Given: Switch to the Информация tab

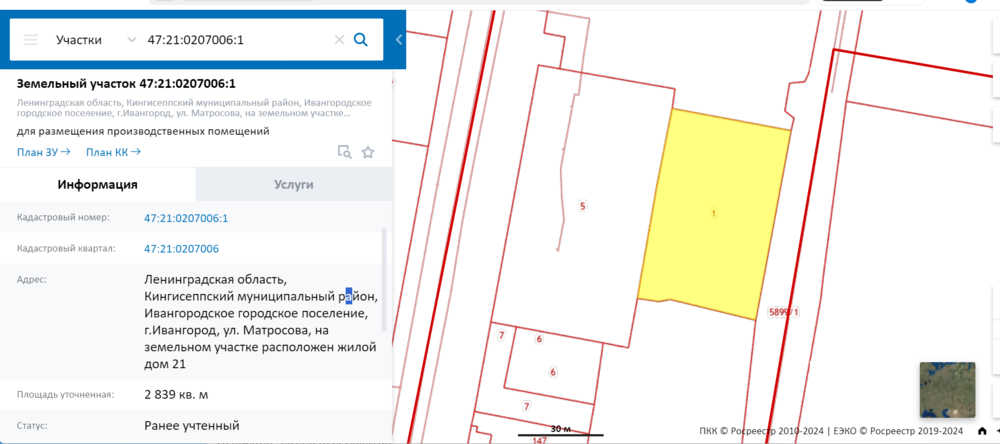Looking at the screenshot, I should click(97, 185).
